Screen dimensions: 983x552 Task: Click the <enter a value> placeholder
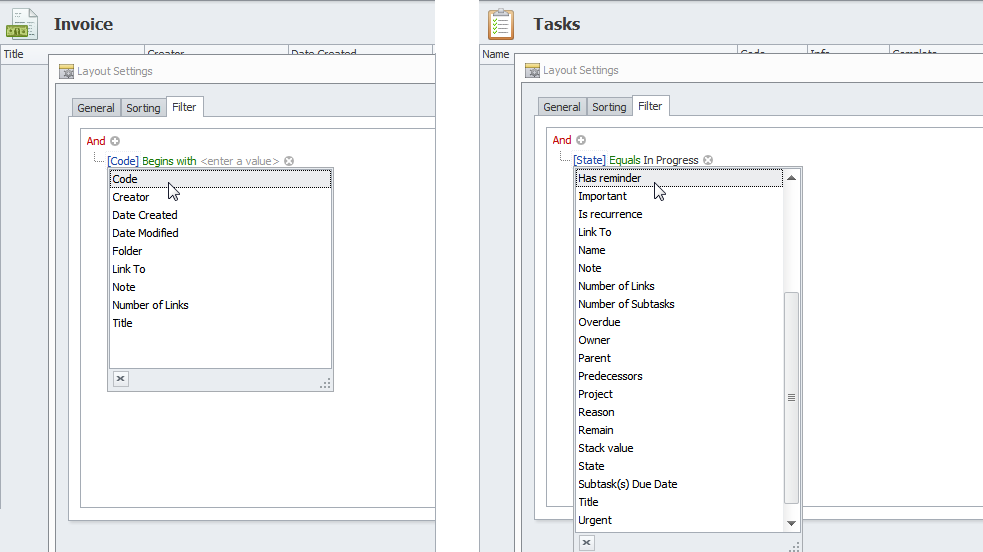coord(240,161)
